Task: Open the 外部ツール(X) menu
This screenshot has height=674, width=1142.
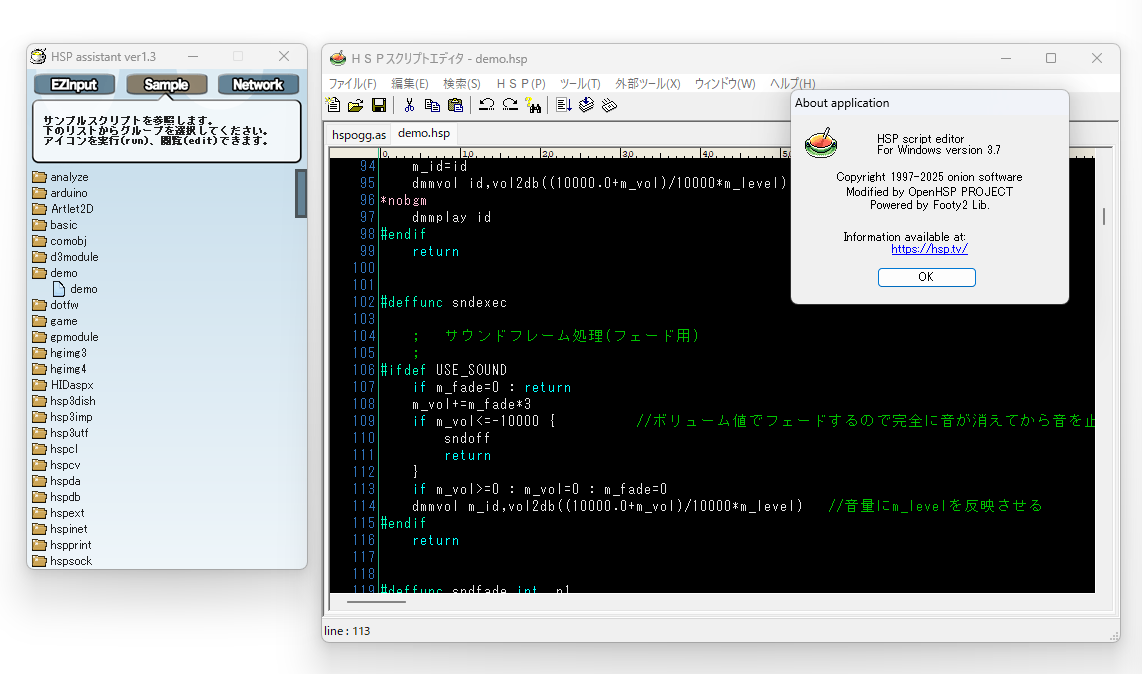Action: coord(647,84)
